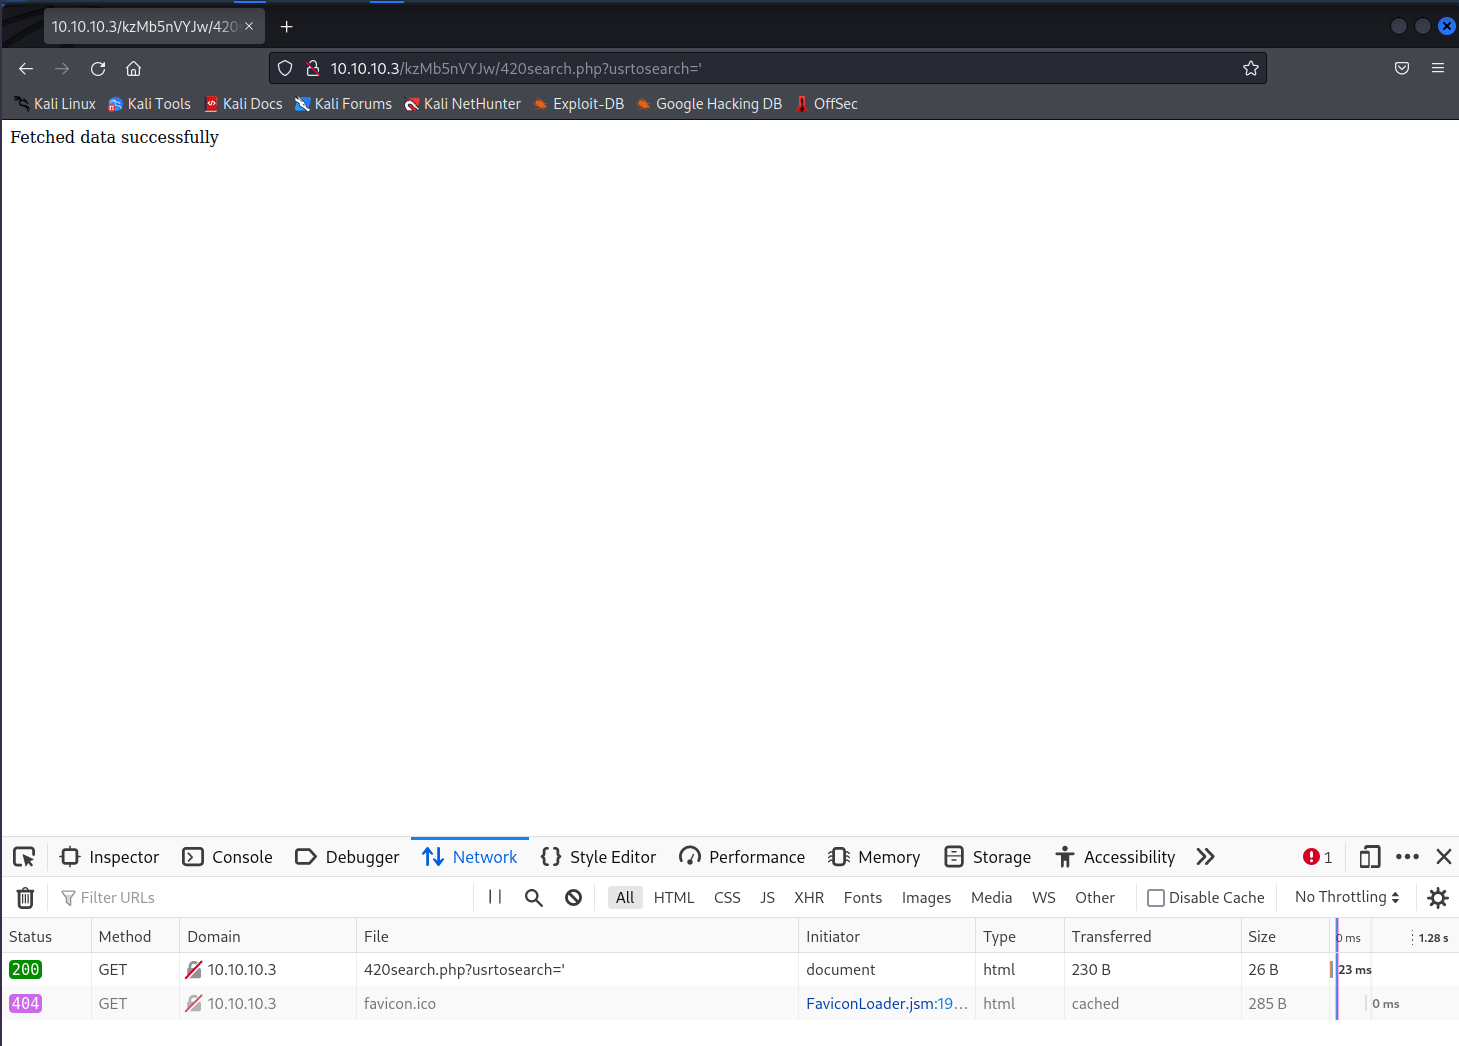Open tracking protection shield icon
The image size is (1459, 1046).
285,68
